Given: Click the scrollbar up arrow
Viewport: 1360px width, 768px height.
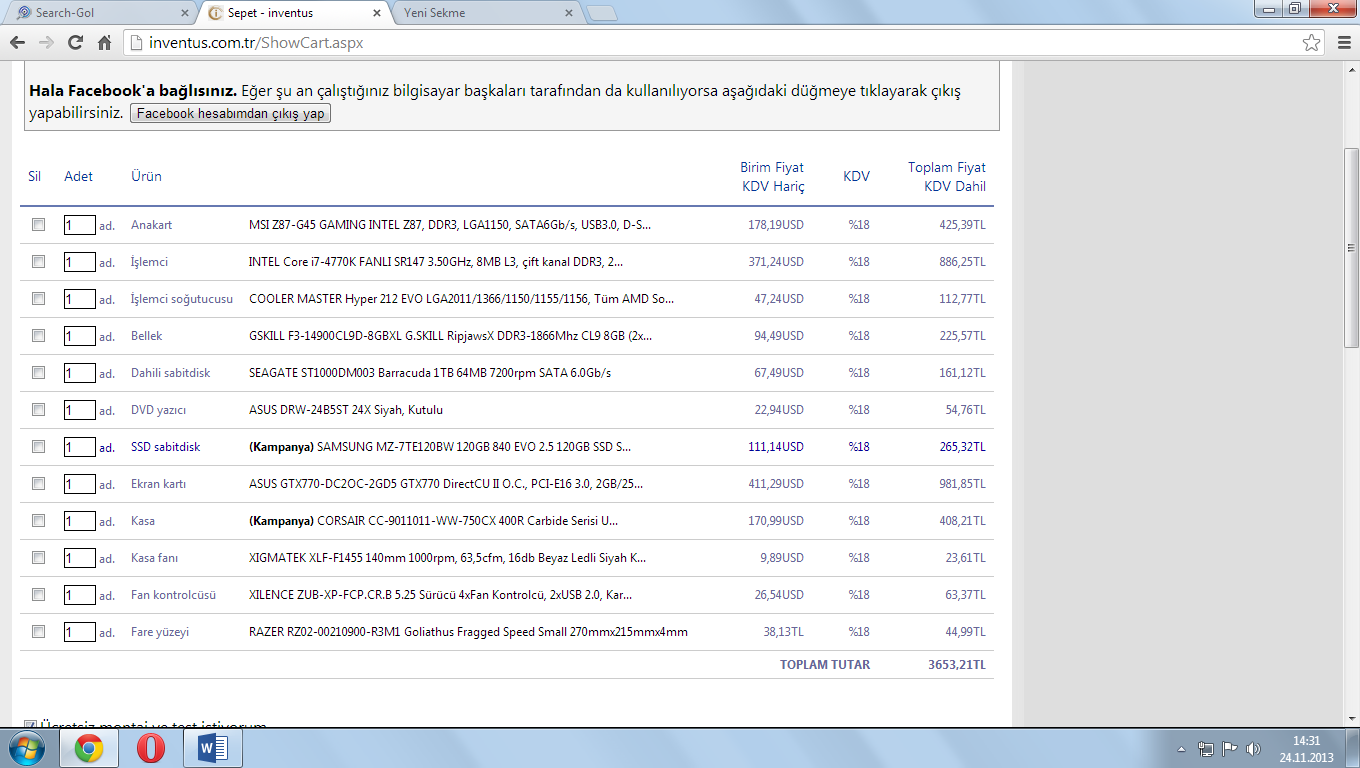Looking at the screenshot, I should (1351, 68).
